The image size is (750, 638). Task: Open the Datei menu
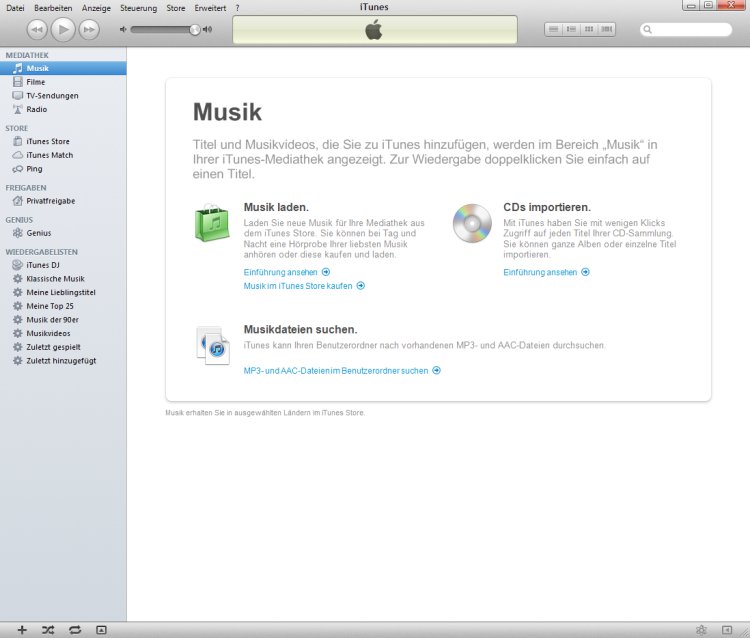tap(15, 8)
